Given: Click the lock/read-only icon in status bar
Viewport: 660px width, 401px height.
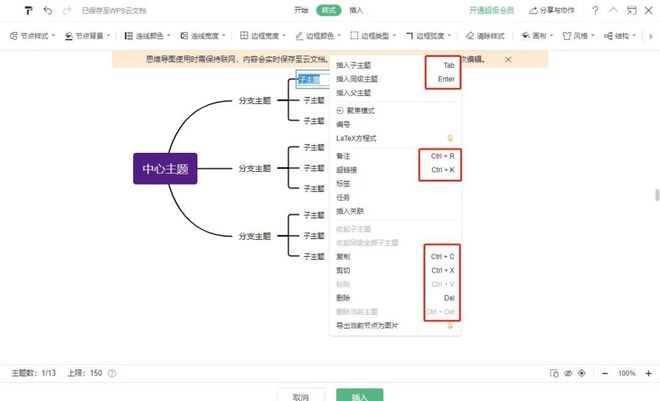Looking at the screenshot, I should [554, 373].
